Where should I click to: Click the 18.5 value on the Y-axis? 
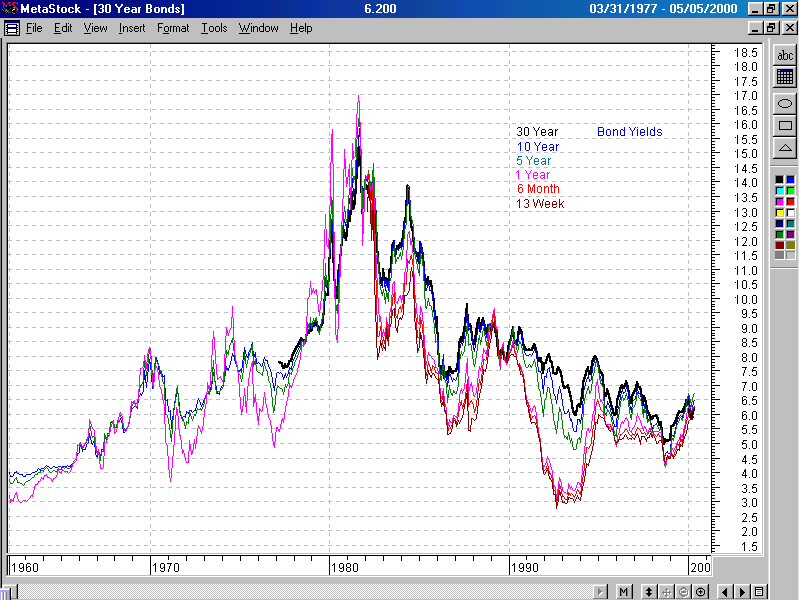coord(745,53)
